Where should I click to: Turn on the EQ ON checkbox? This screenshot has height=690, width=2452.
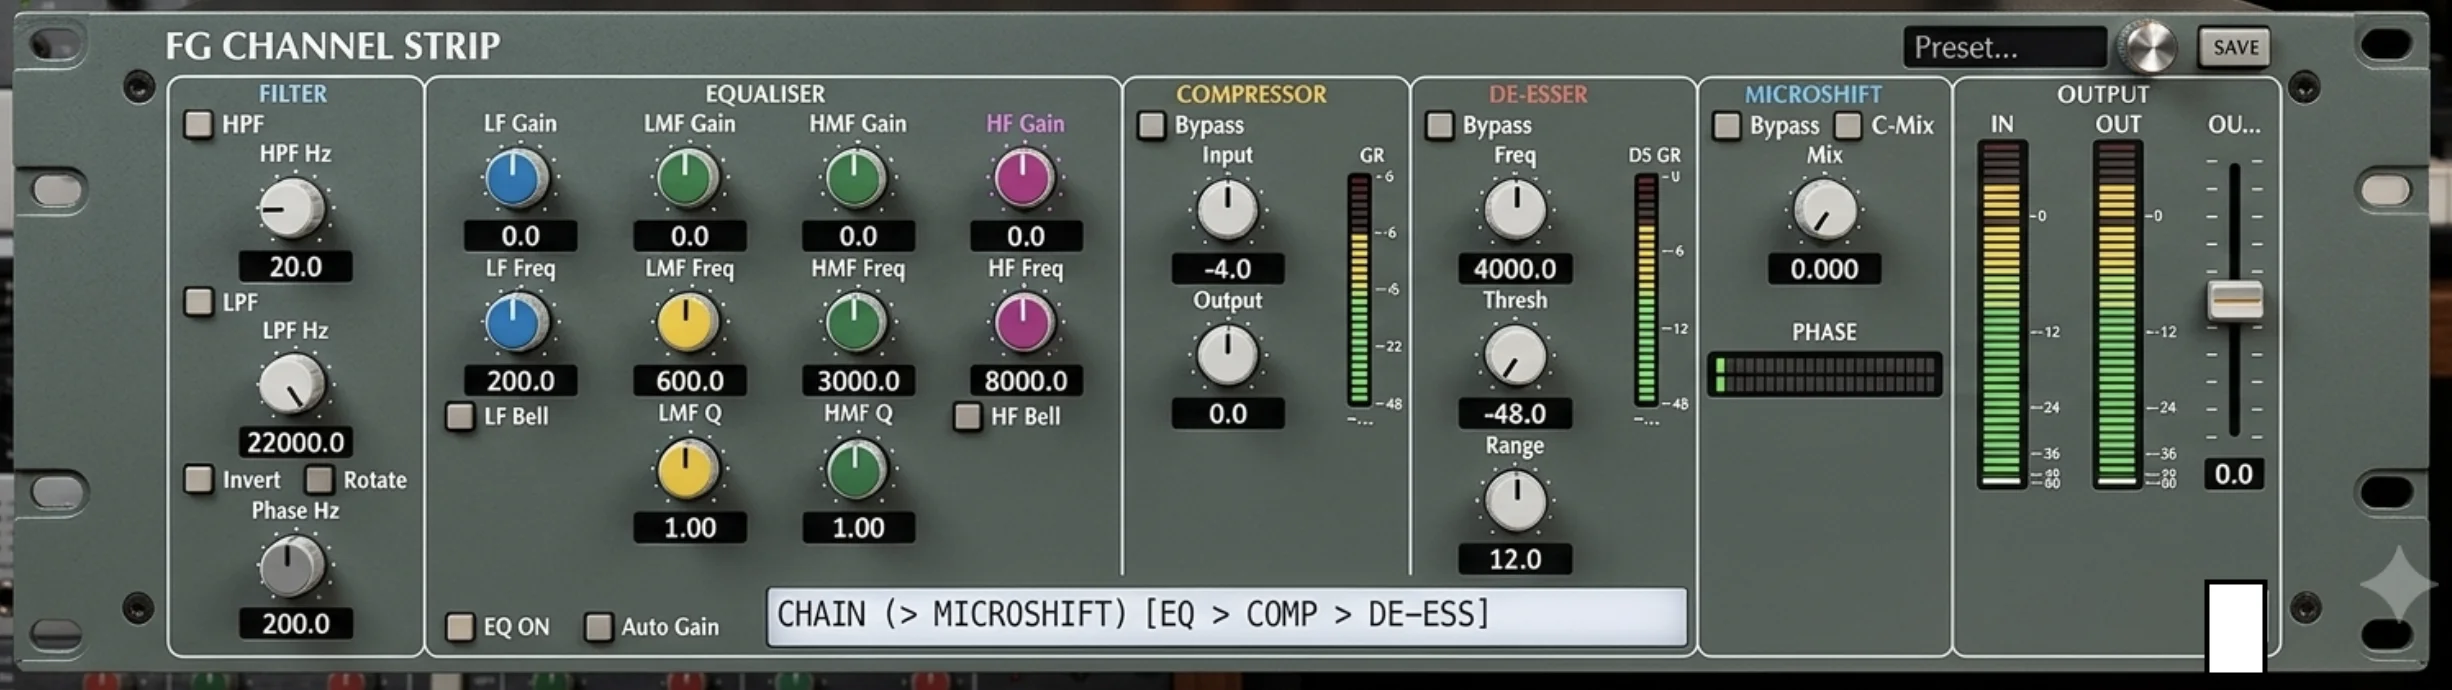click(460, 627)
